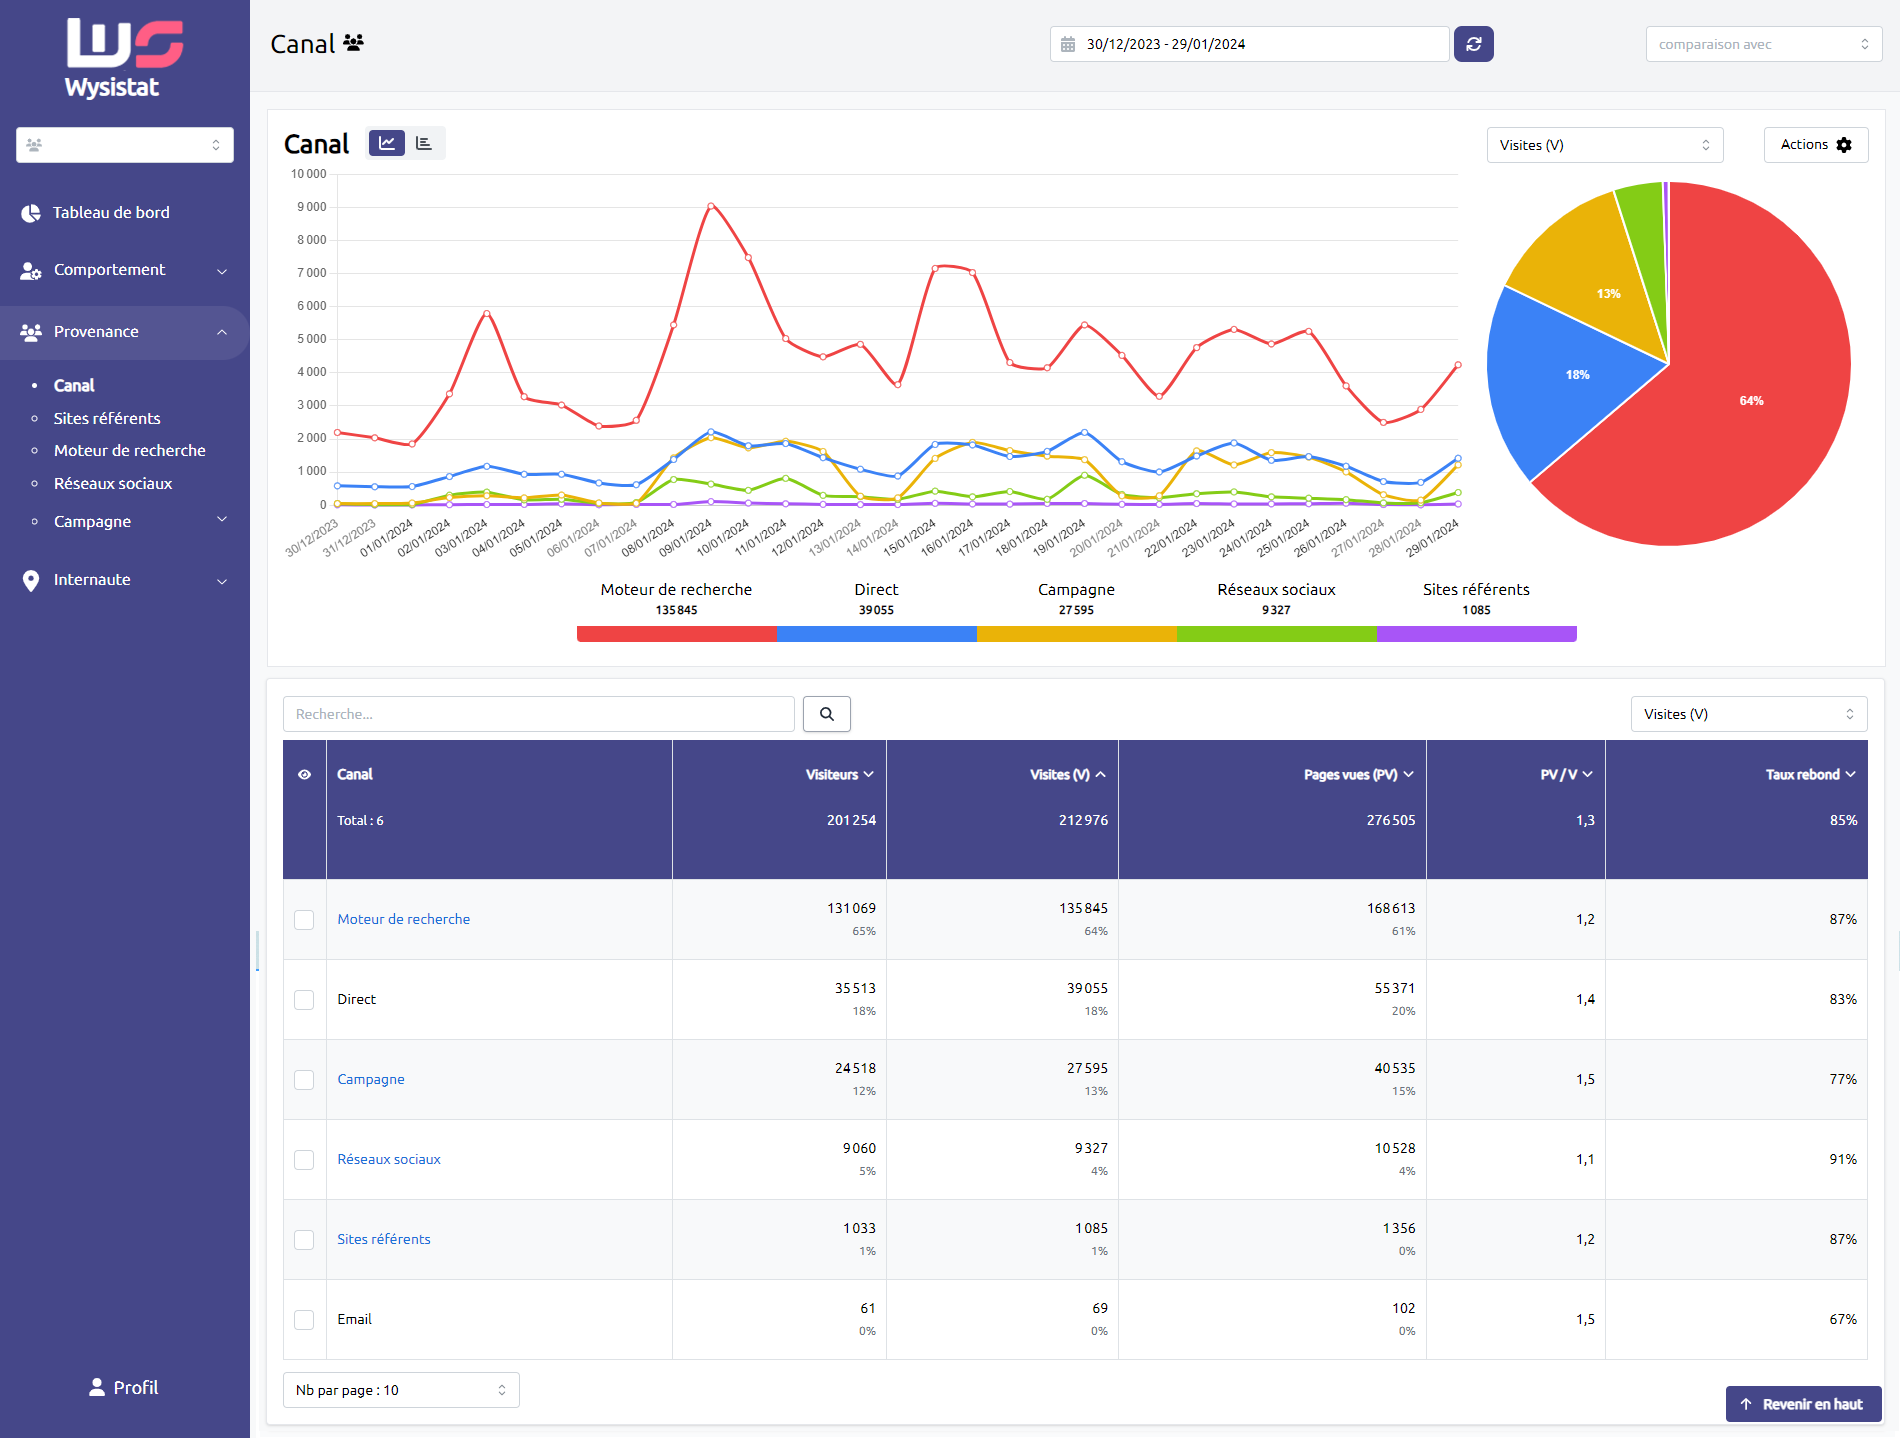Open the Nb par page dropdown

click(401, 1390)
